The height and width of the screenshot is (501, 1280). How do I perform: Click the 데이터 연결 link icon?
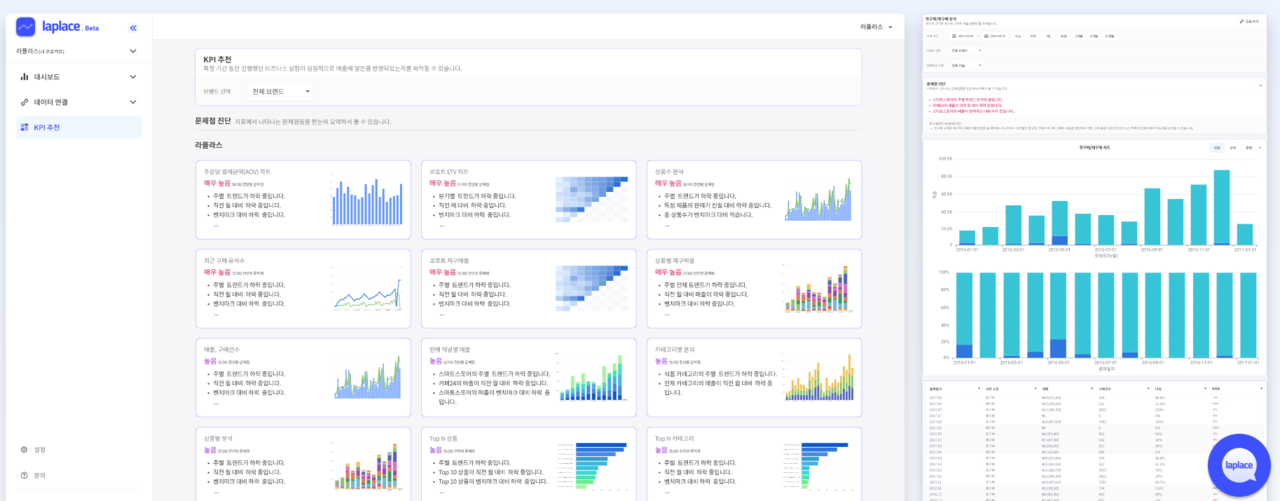[x=24, y=102]
